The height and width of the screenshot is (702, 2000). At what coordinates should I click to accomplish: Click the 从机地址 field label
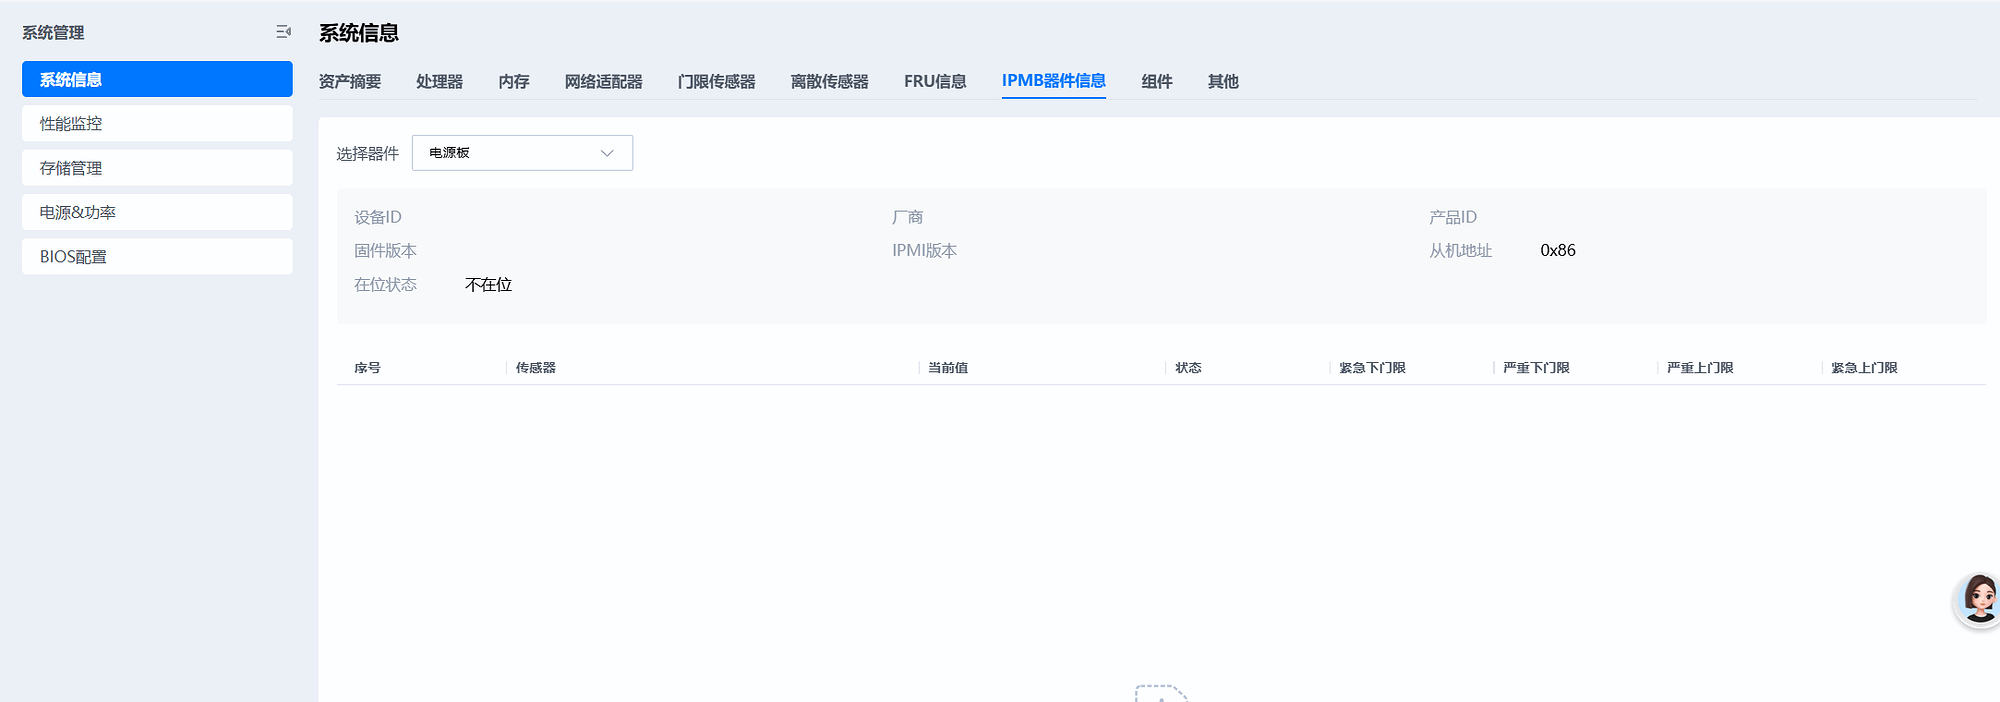(1460, 251)
